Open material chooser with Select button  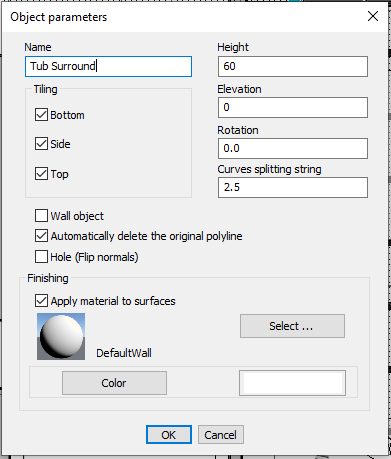[x=292, y=326]
